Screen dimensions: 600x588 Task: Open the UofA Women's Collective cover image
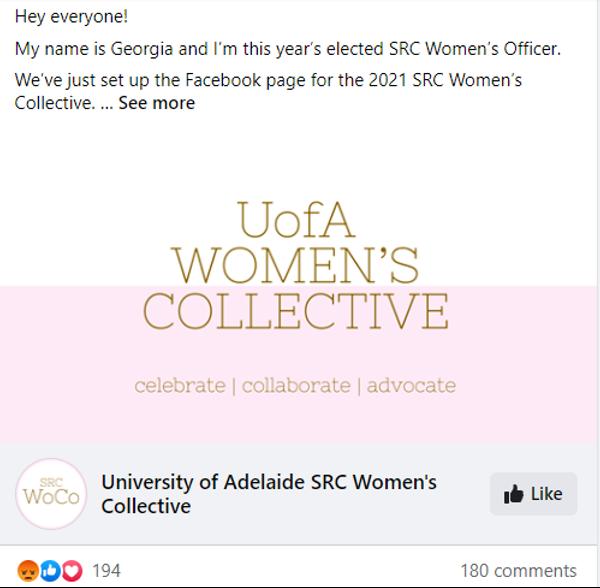(x=298, y=281)
